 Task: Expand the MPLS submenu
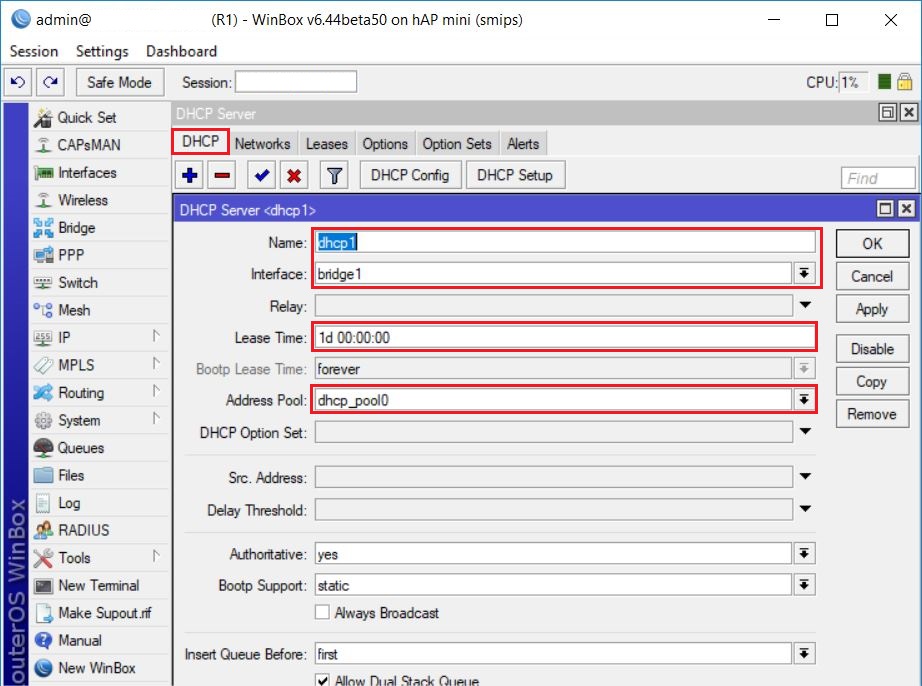click(x=155, y=363)
